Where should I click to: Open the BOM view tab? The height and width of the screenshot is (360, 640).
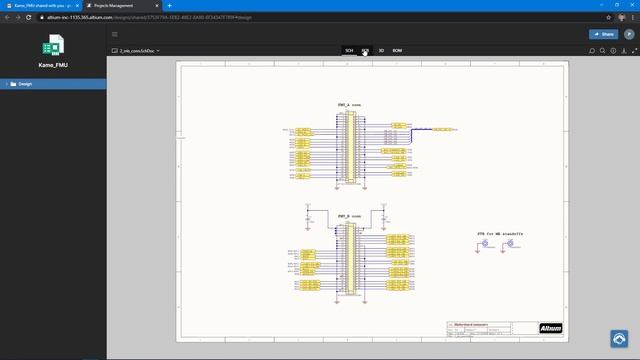[397, 51]
